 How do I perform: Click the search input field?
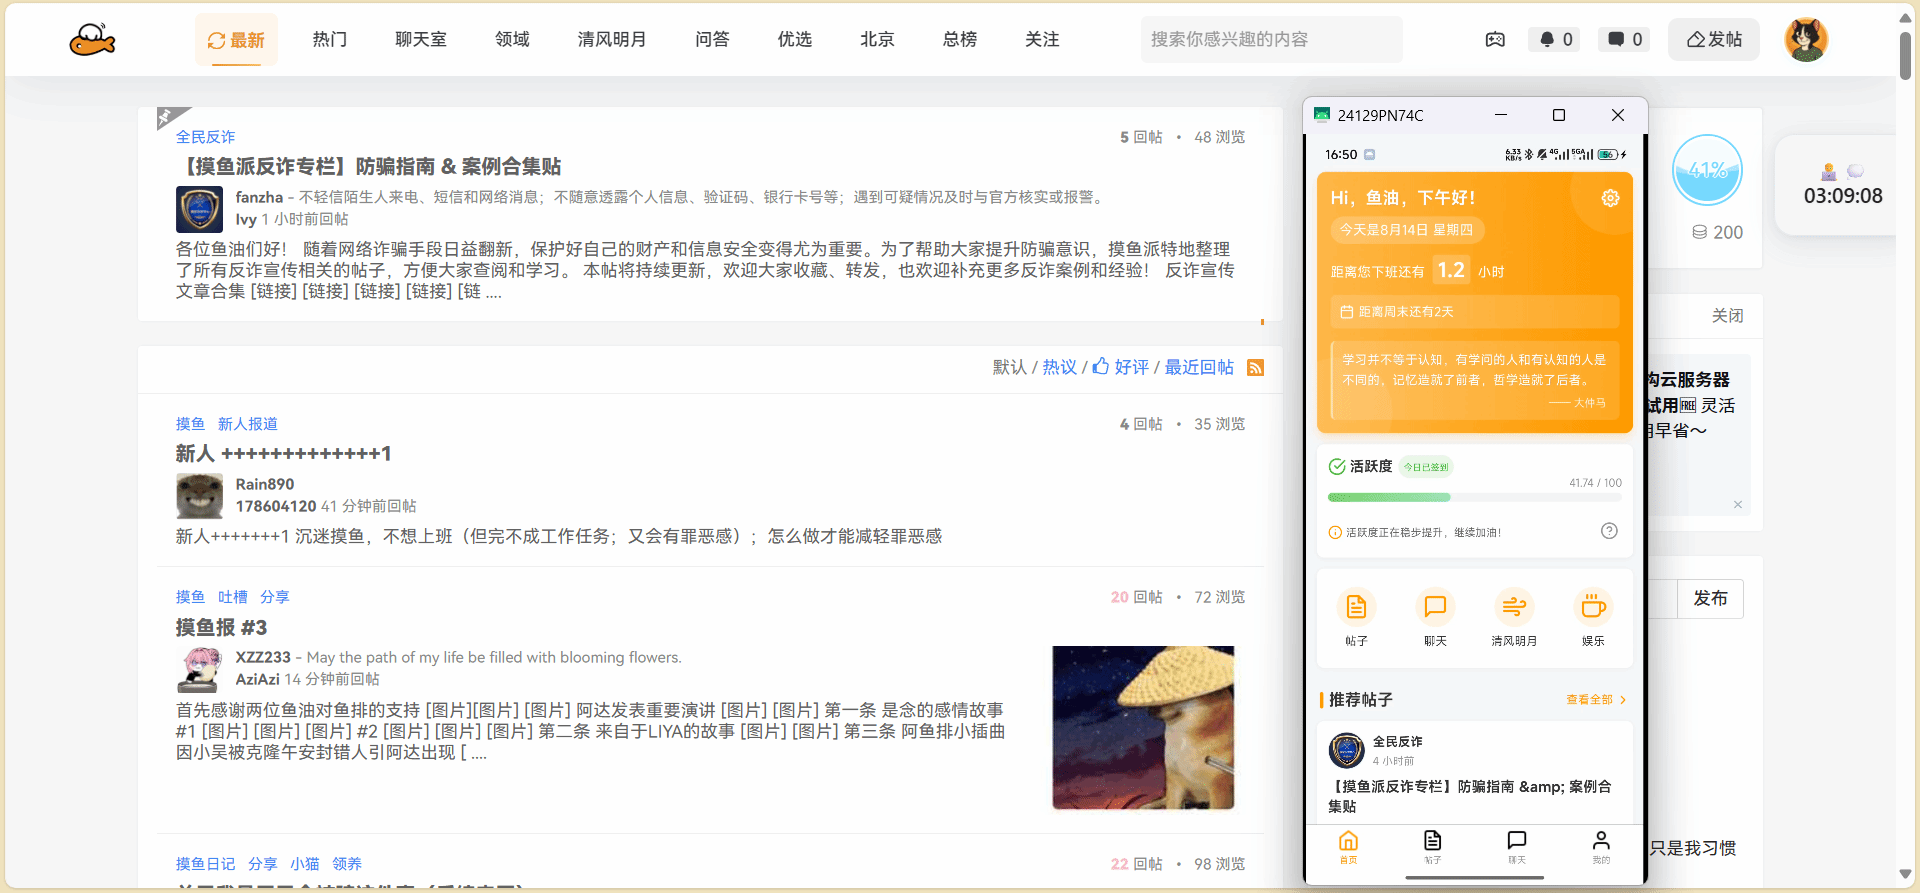pyautogui.click(x=1270, y=40)
